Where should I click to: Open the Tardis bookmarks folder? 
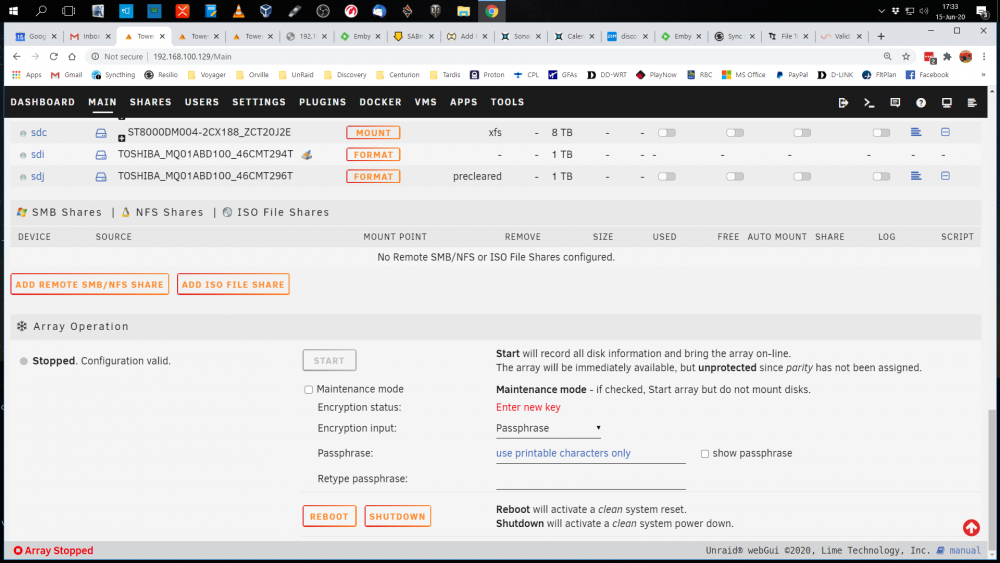click(445, 75)
